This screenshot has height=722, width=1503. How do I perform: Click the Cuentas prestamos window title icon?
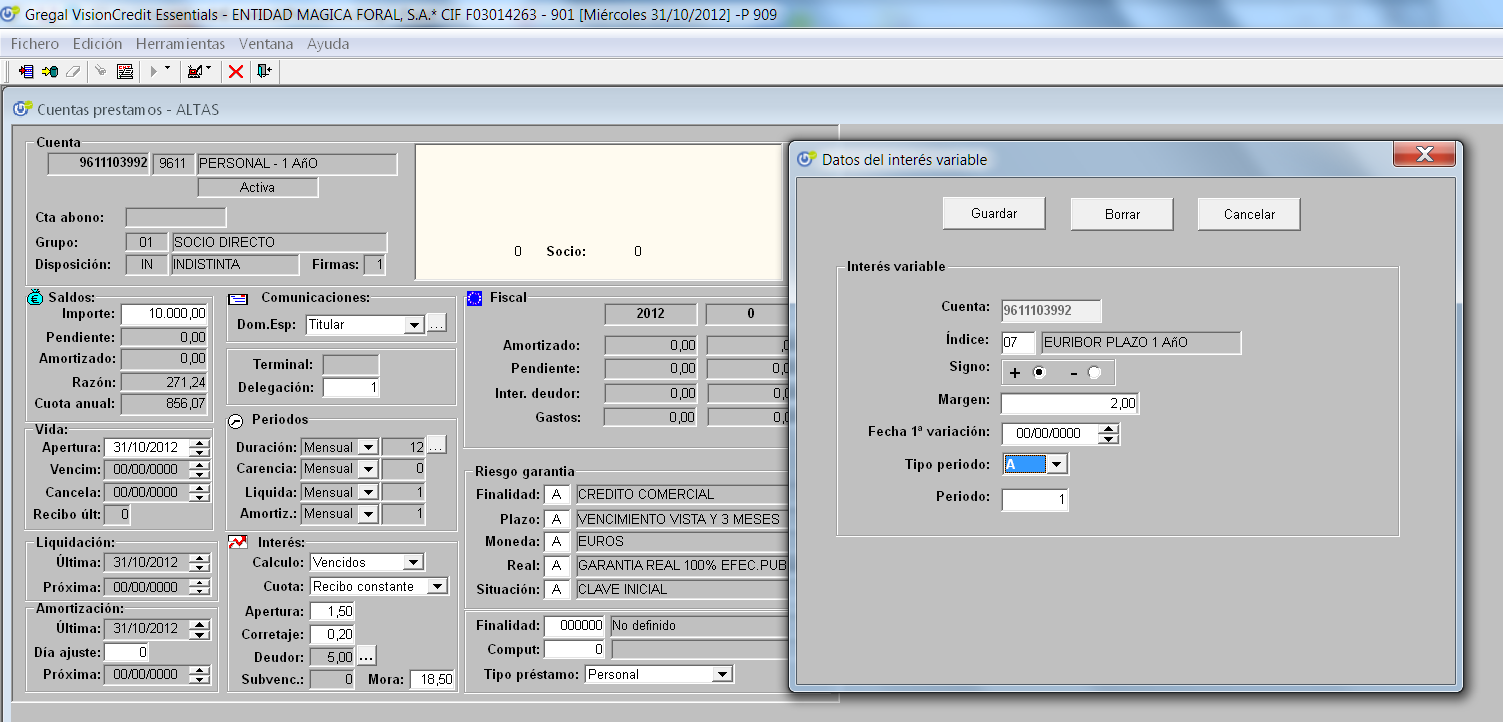point(22,109)
